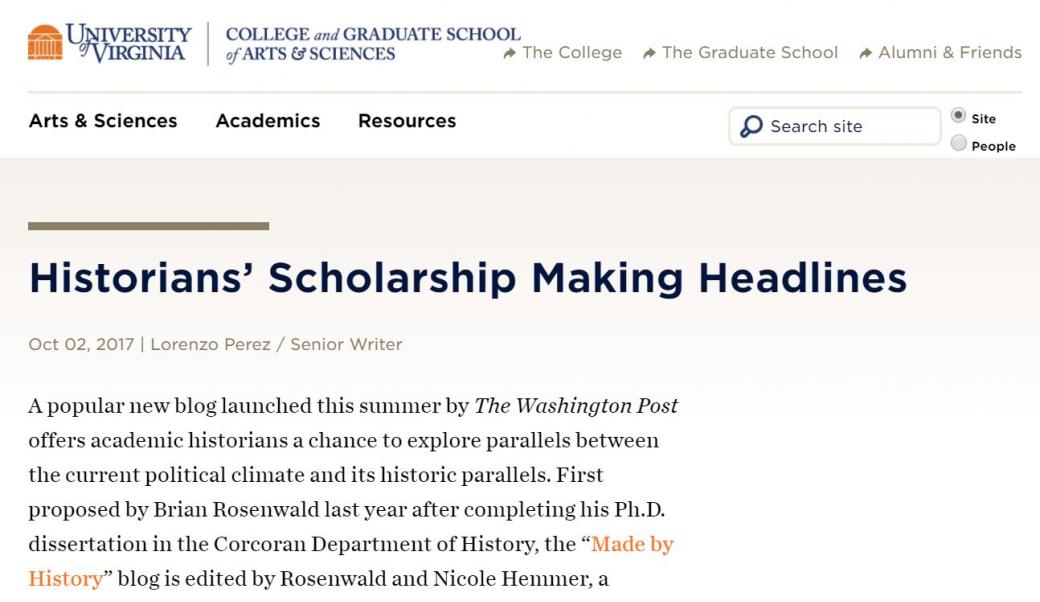Click the arrow icon beside The Graduate School

click(650, 53)
